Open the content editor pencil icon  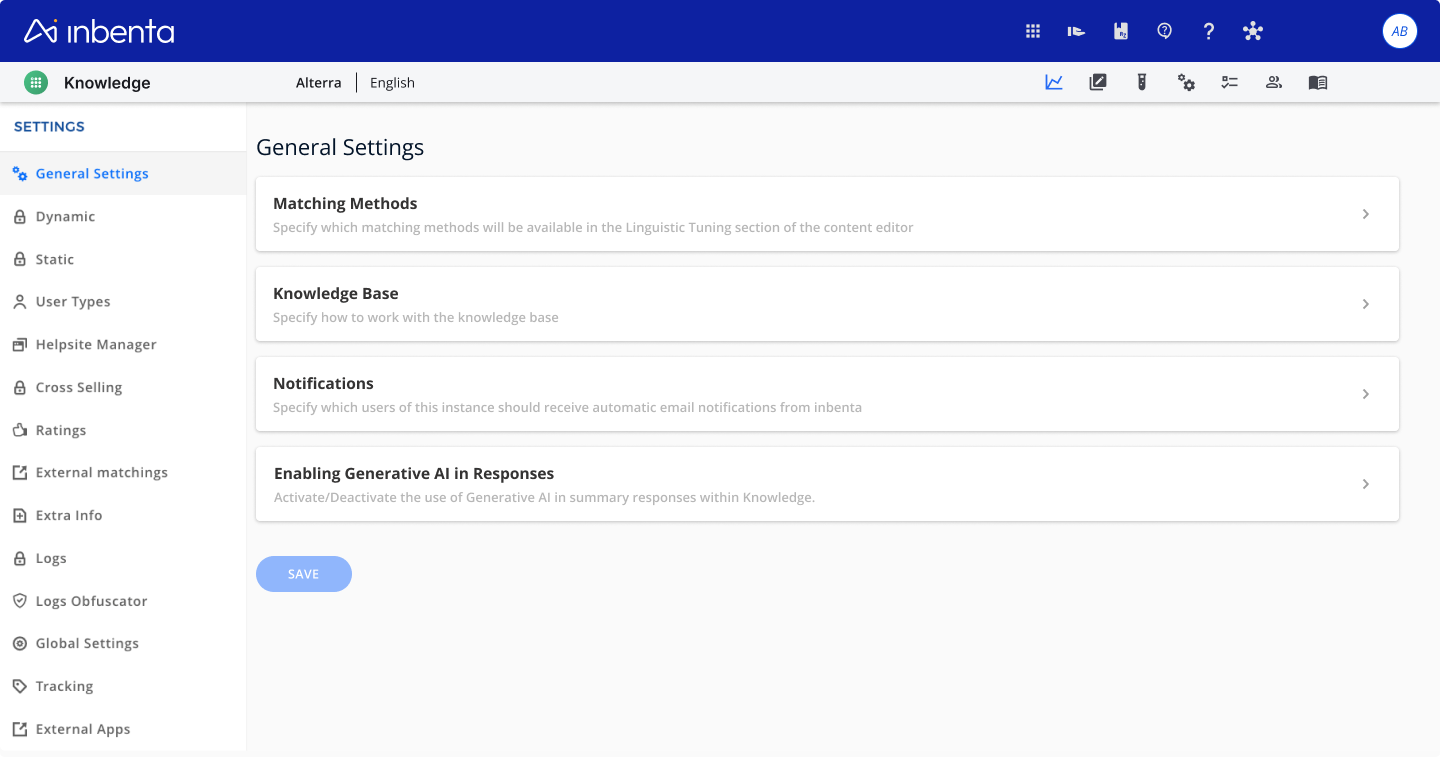[x=1098, y=83]
